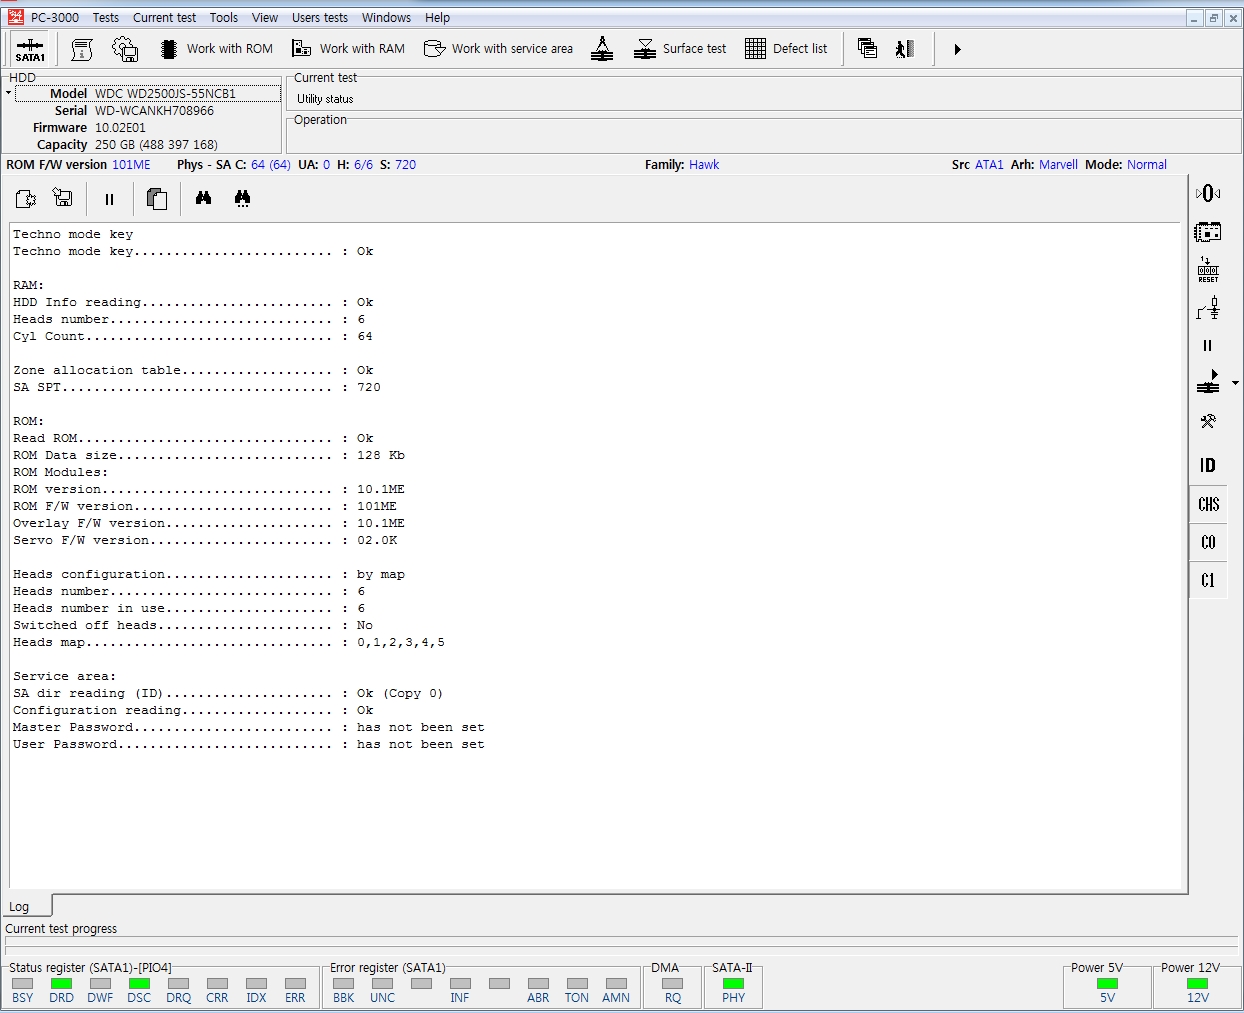1244x1013 pixels.
Task: Open Work with ROM
Action: 216,48
